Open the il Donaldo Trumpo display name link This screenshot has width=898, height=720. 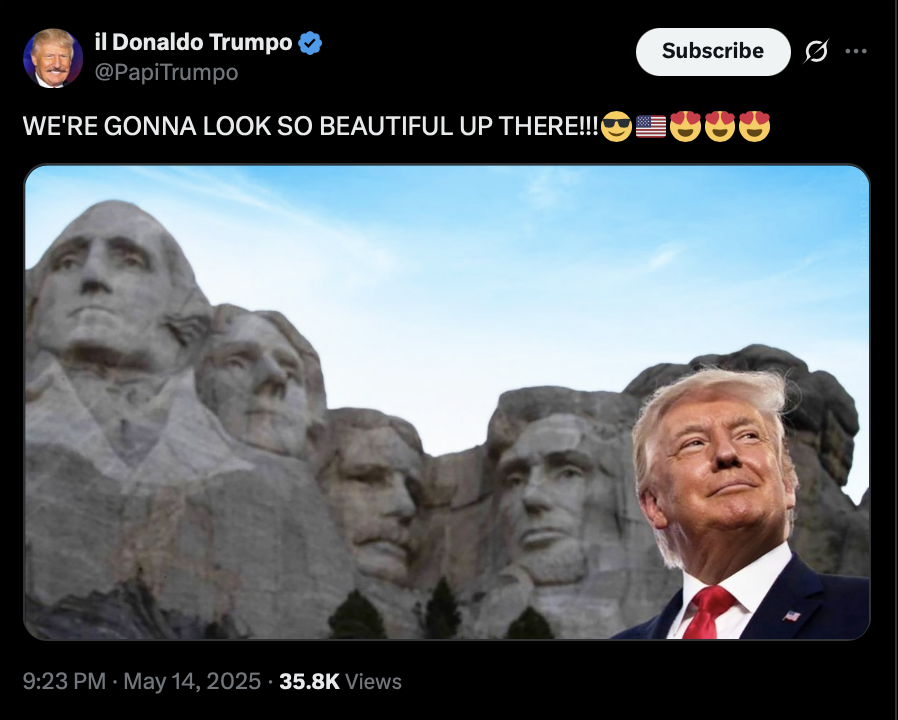[194, 42]
